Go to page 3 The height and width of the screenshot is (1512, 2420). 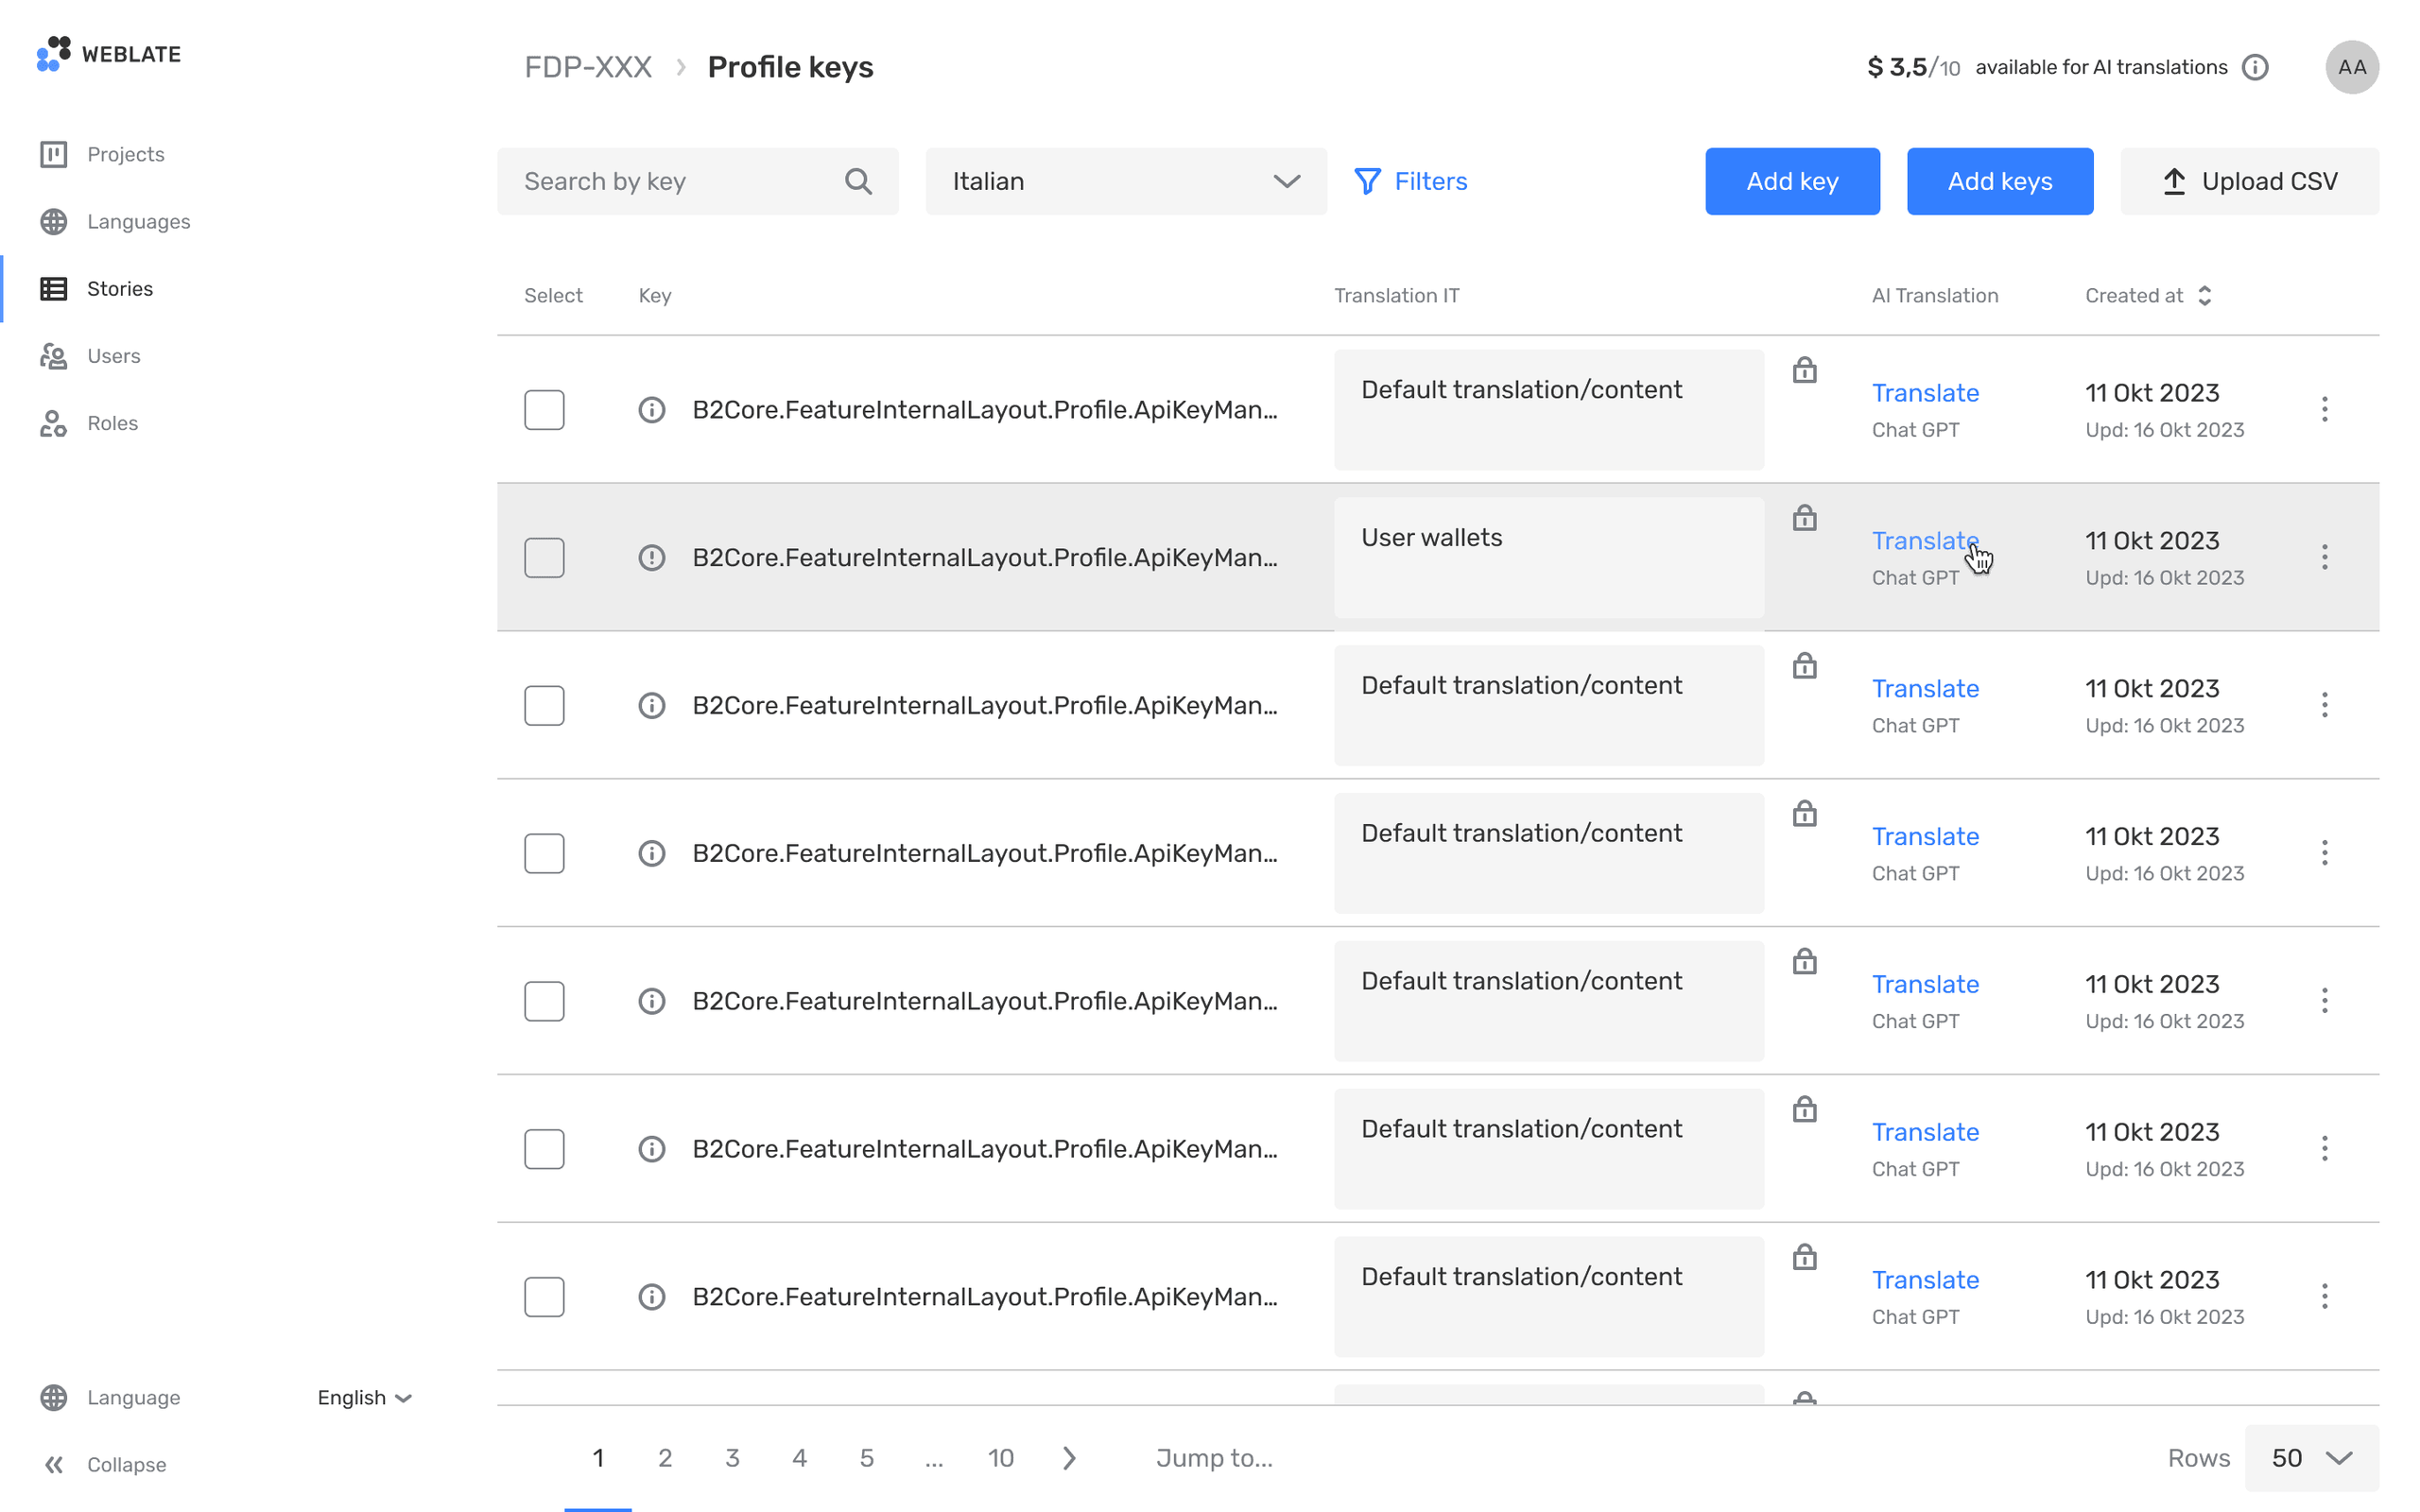pyautogui.click(x=732, y=1458)
